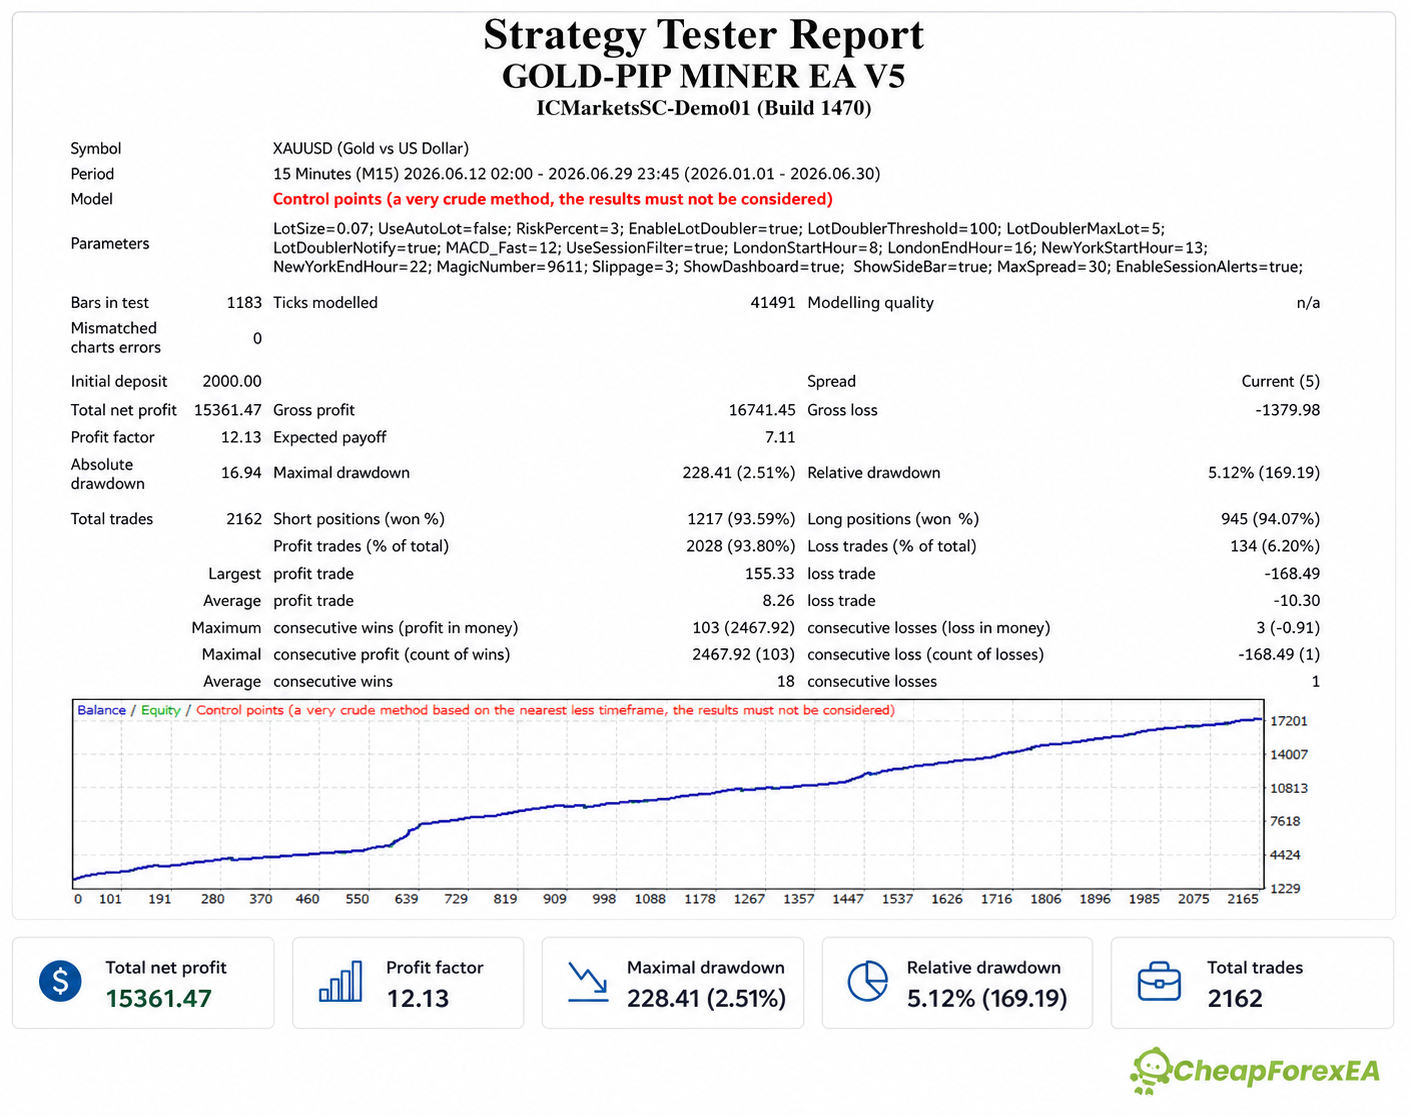Click the Average profit trade value 8.26
The width and height of the screenshot is (1410, 1115).
click(x=779, y=601)
